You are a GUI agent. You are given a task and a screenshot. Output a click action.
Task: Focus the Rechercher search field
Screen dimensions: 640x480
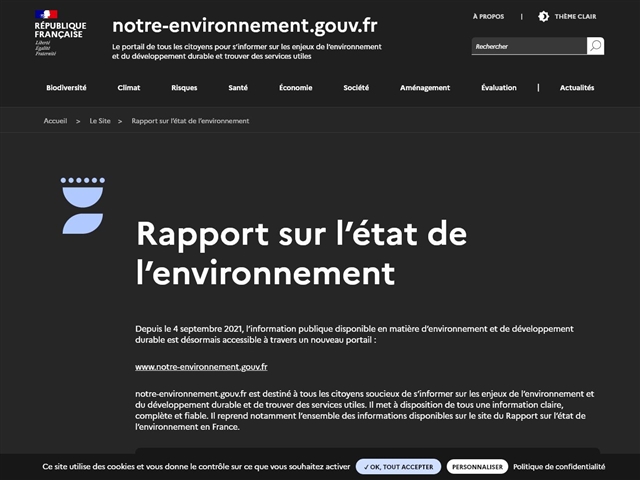click(529, 46)
